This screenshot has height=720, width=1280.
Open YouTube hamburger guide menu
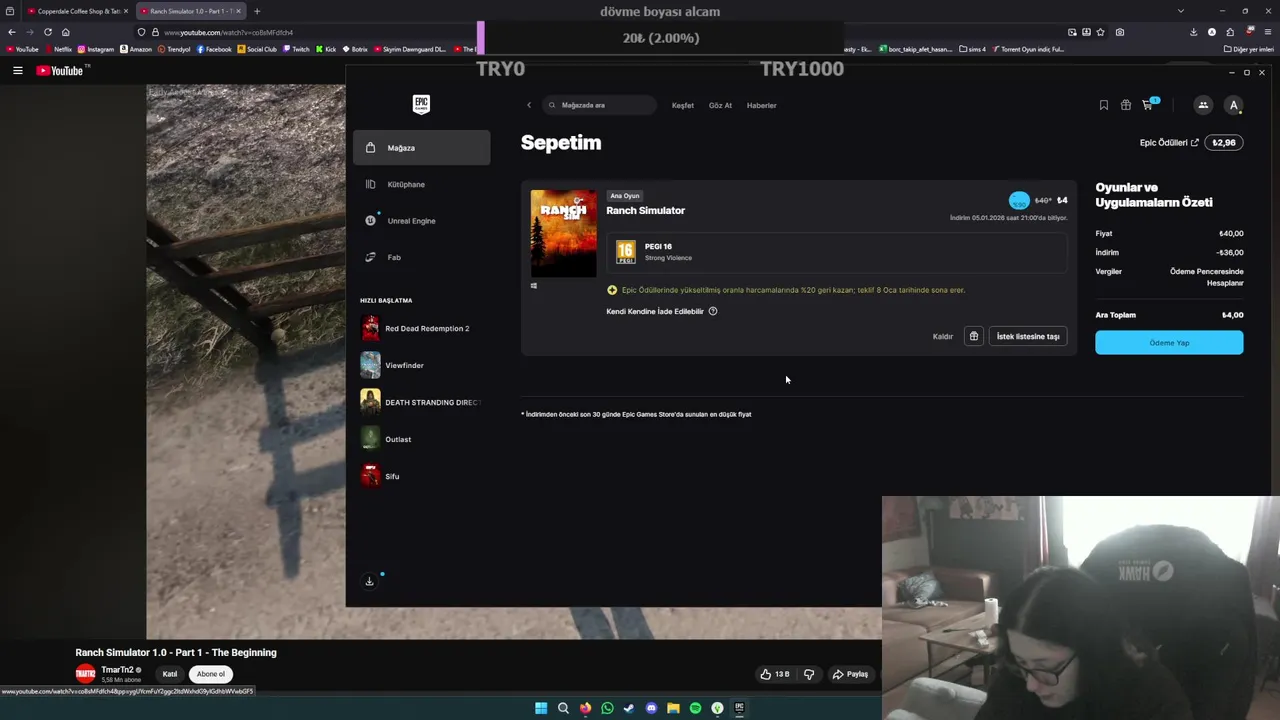point(17,70)
